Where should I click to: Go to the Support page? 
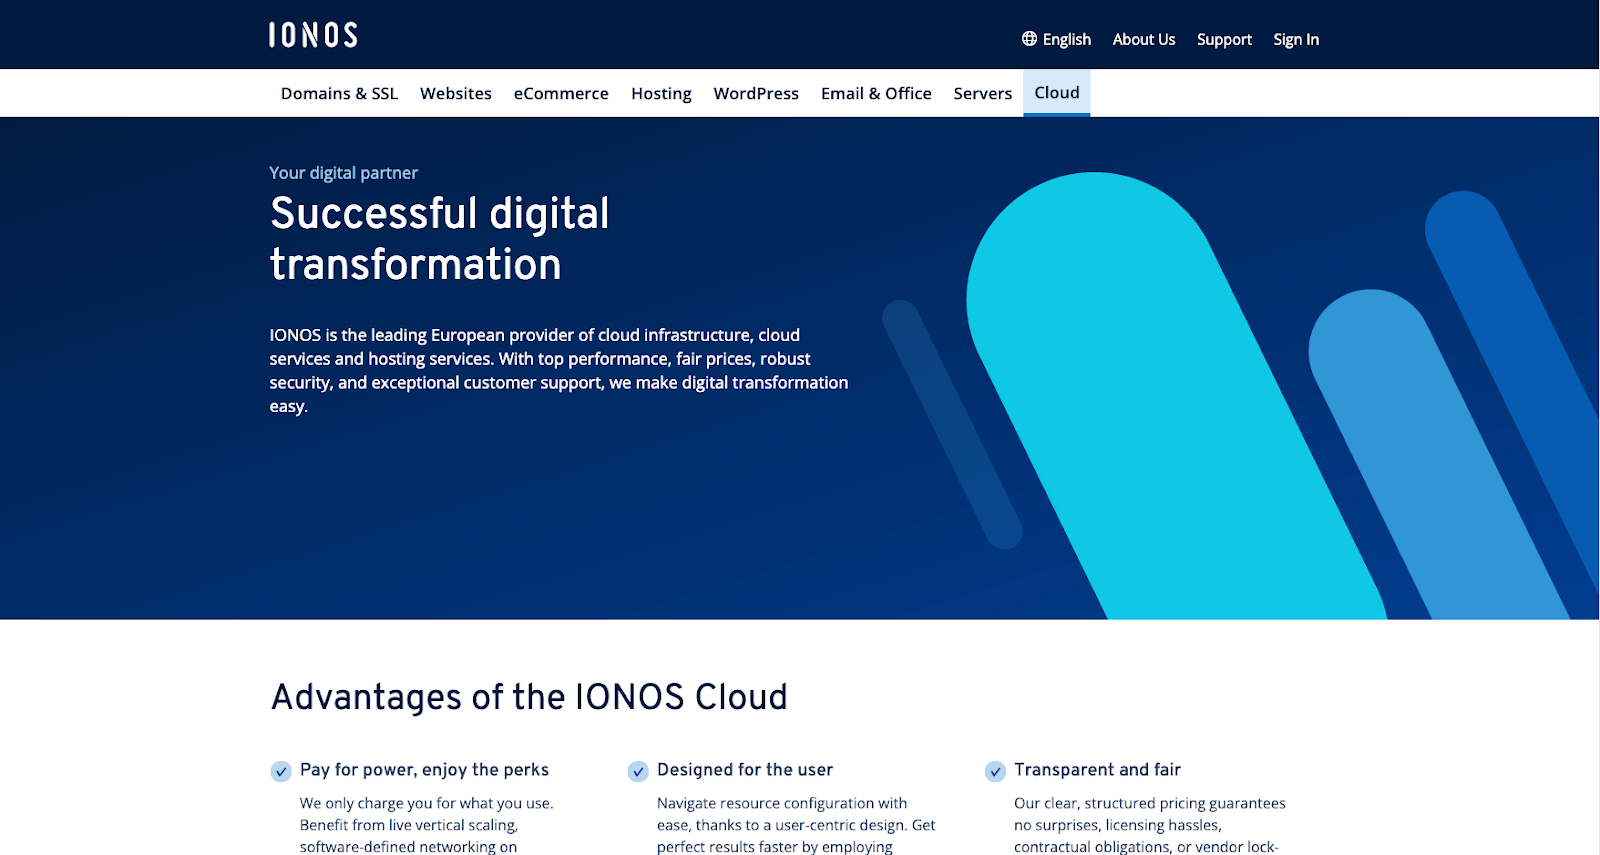(1224, 39)
